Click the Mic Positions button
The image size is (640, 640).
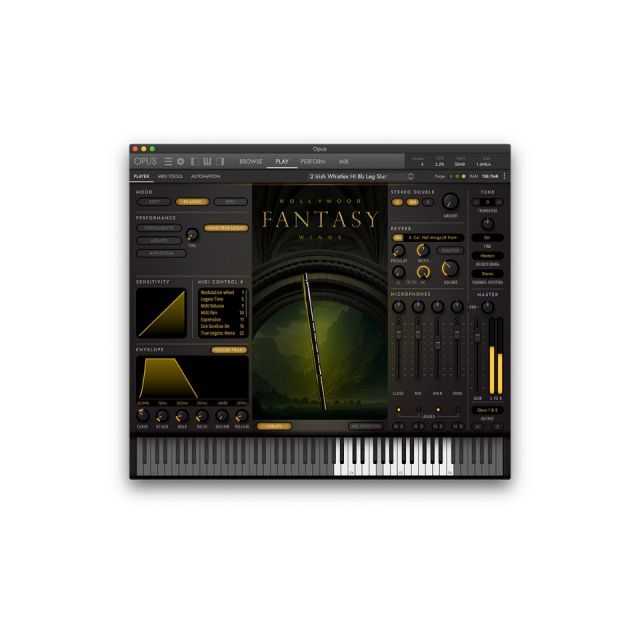coord(366,426)
